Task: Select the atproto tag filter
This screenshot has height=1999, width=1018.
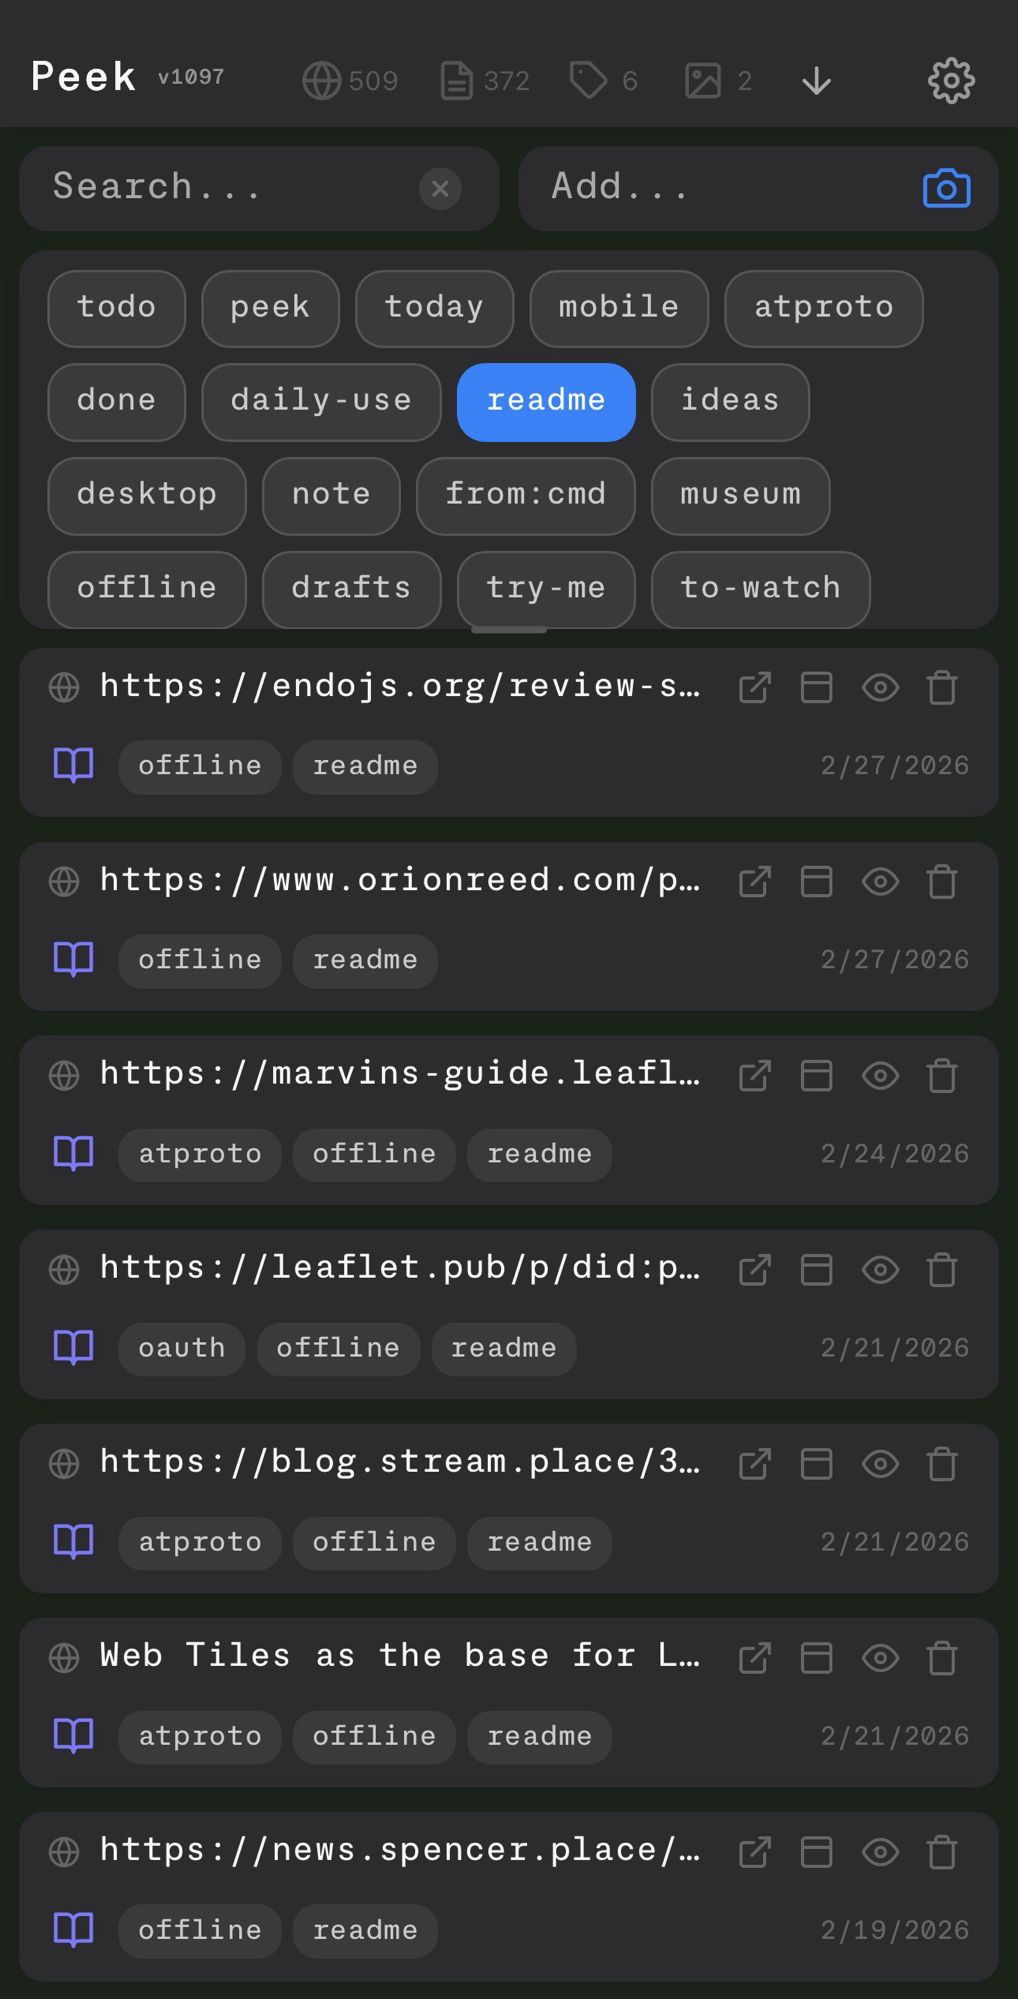Action: (x=823, y=308)
